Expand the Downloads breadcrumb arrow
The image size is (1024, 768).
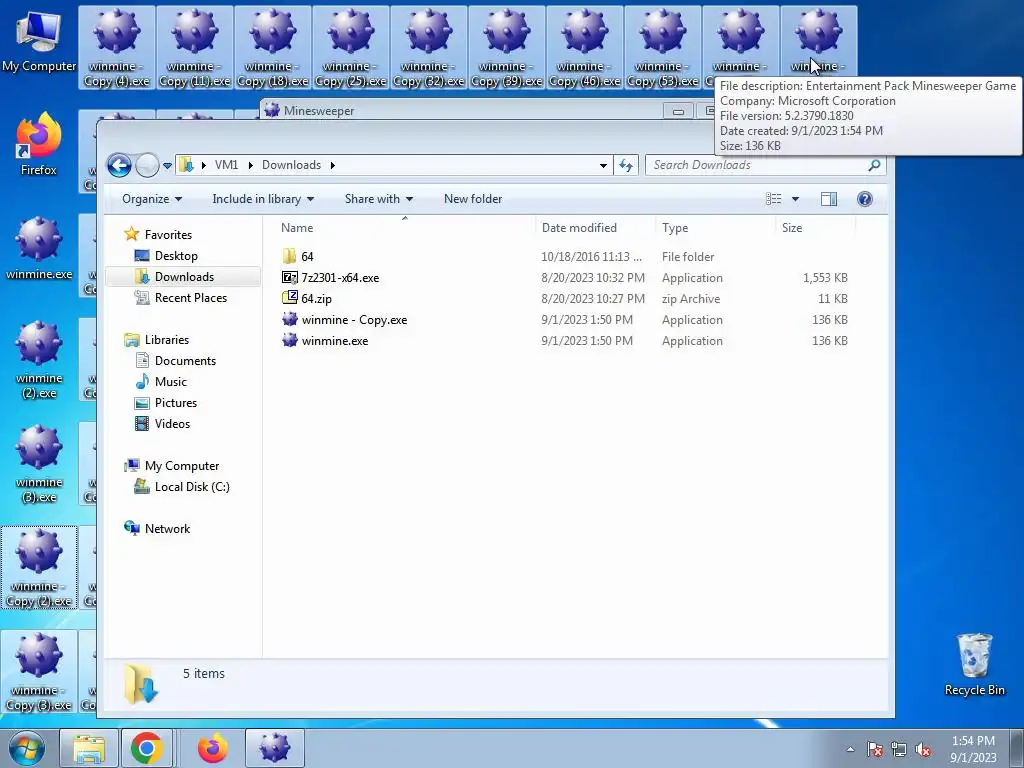tap(332, 165)
